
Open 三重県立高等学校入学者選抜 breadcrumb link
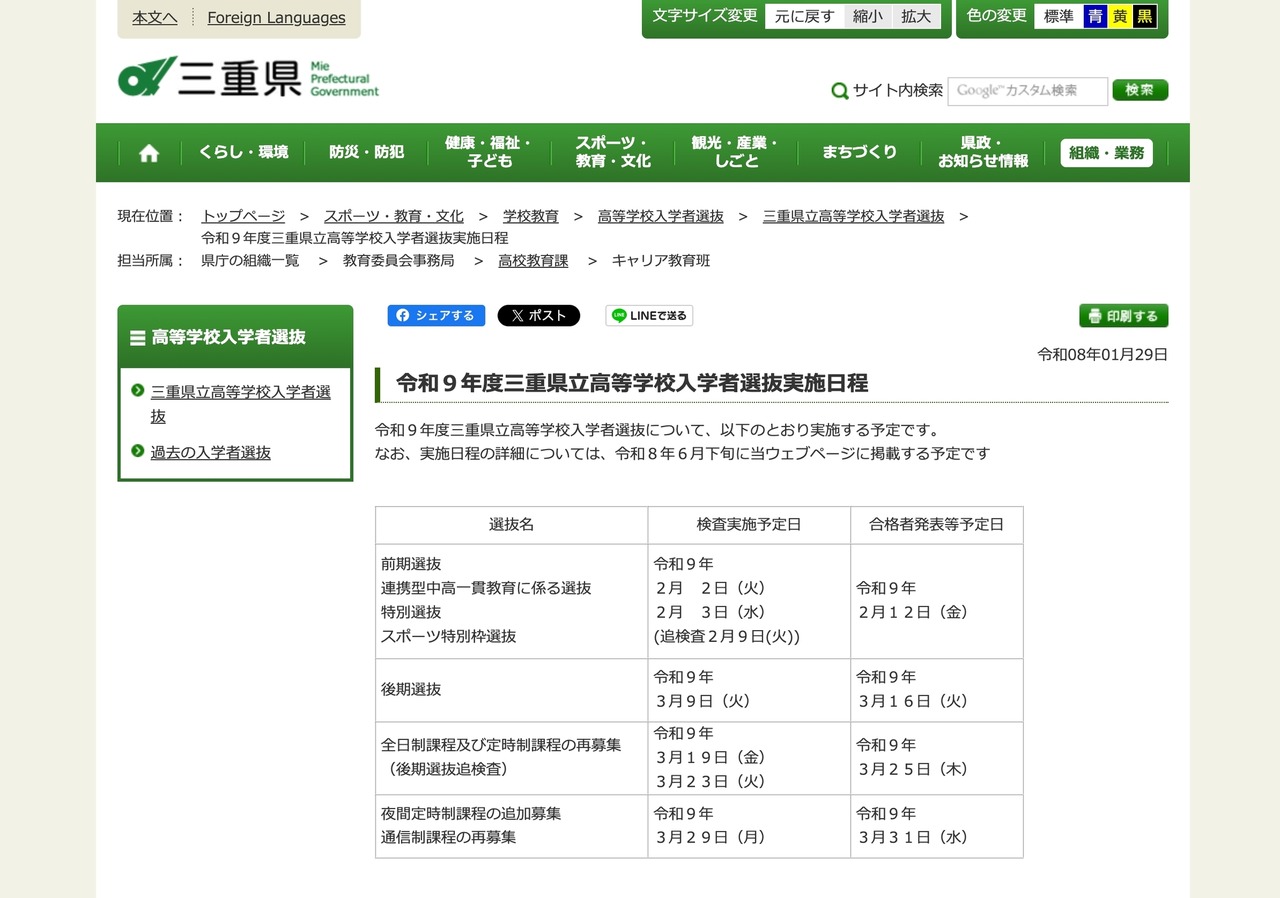(854, 216)
